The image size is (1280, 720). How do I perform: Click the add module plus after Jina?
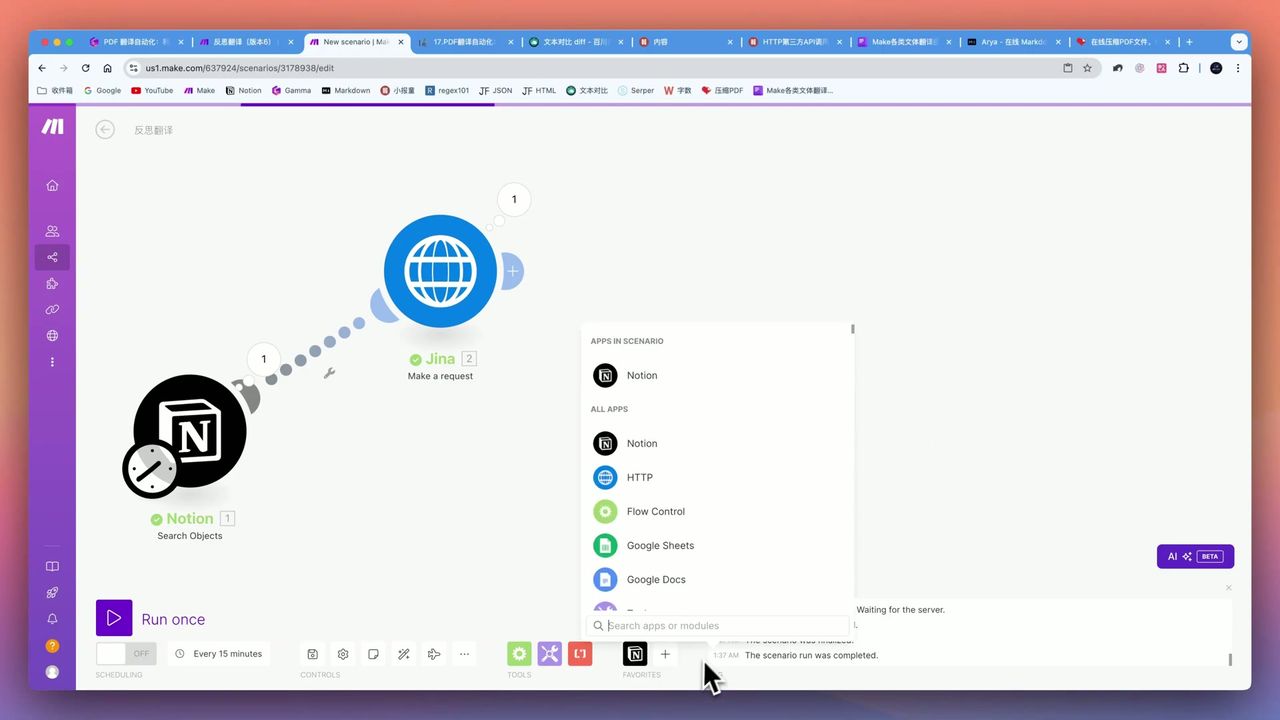point(513,271)
